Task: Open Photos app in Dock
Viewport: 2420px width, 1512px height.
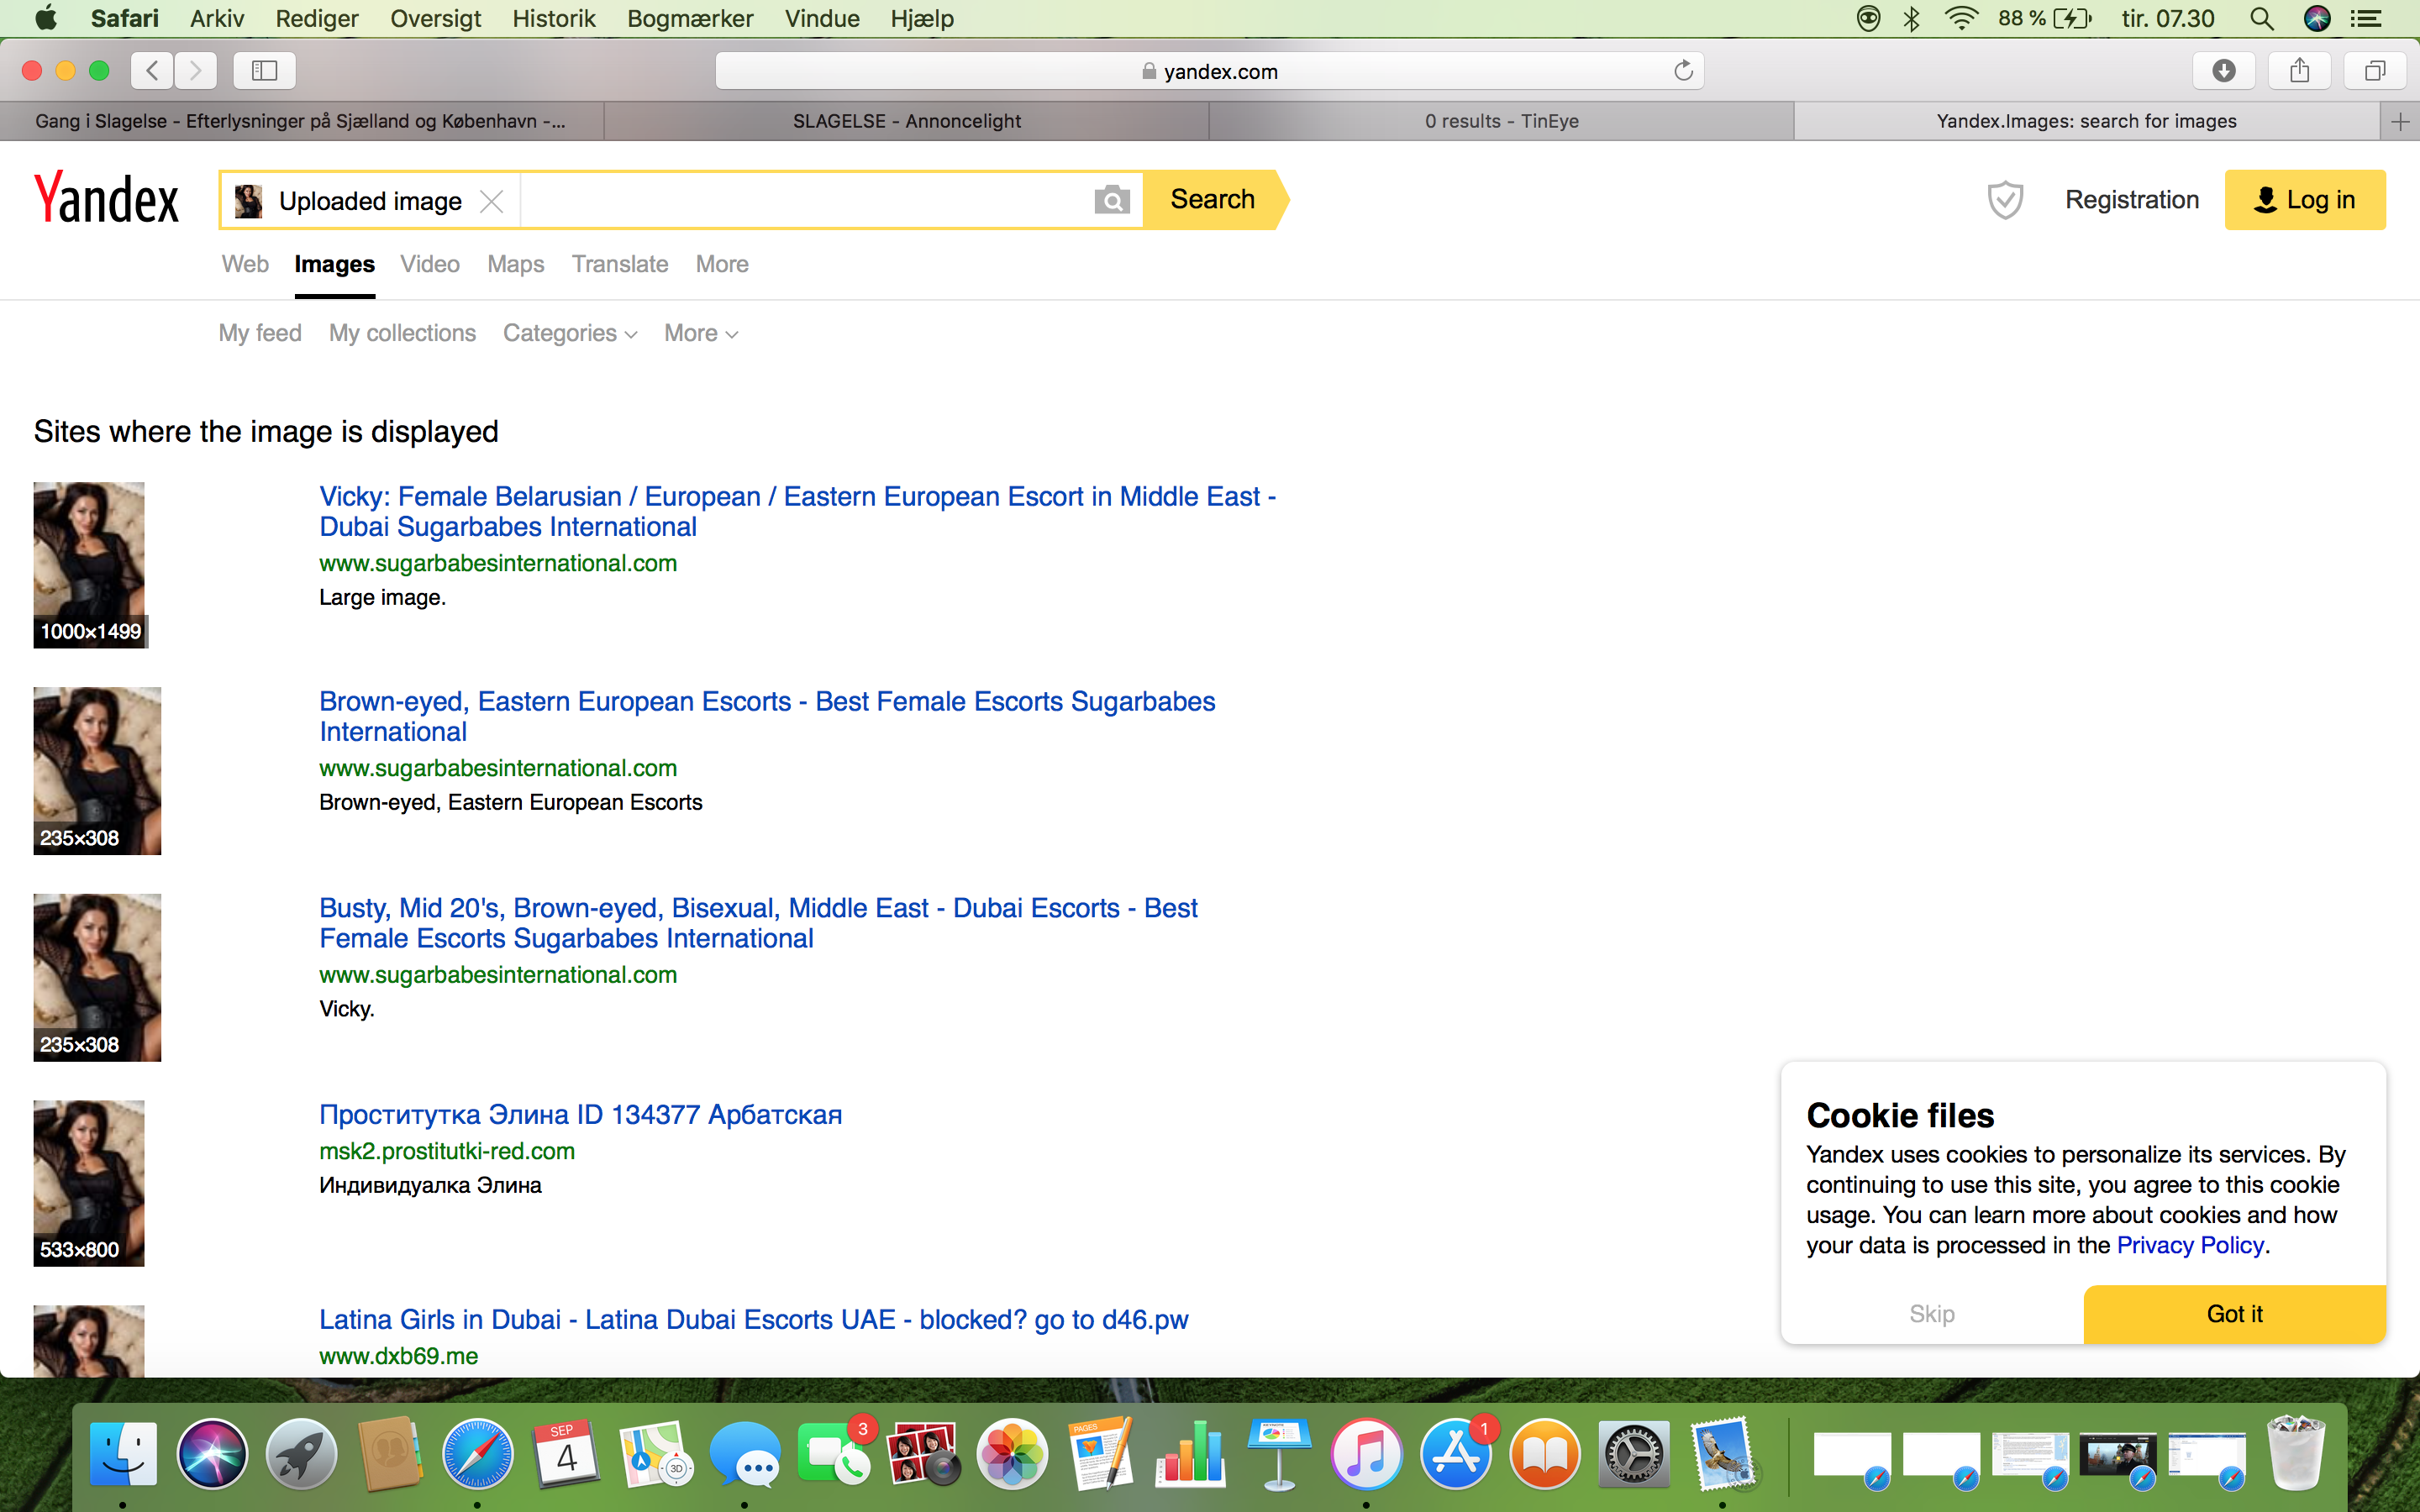Action: pos(1012,1453)
